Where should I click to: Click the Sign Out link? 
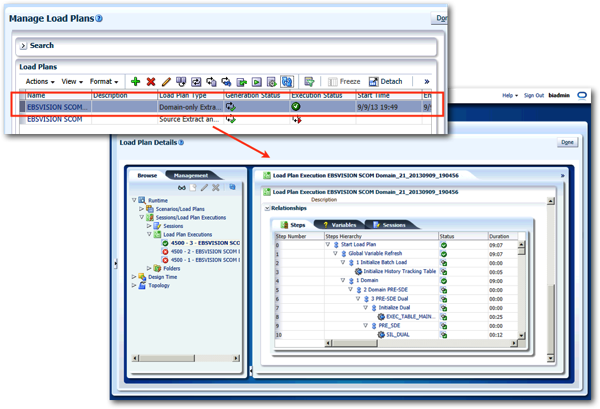click(534, 95)
